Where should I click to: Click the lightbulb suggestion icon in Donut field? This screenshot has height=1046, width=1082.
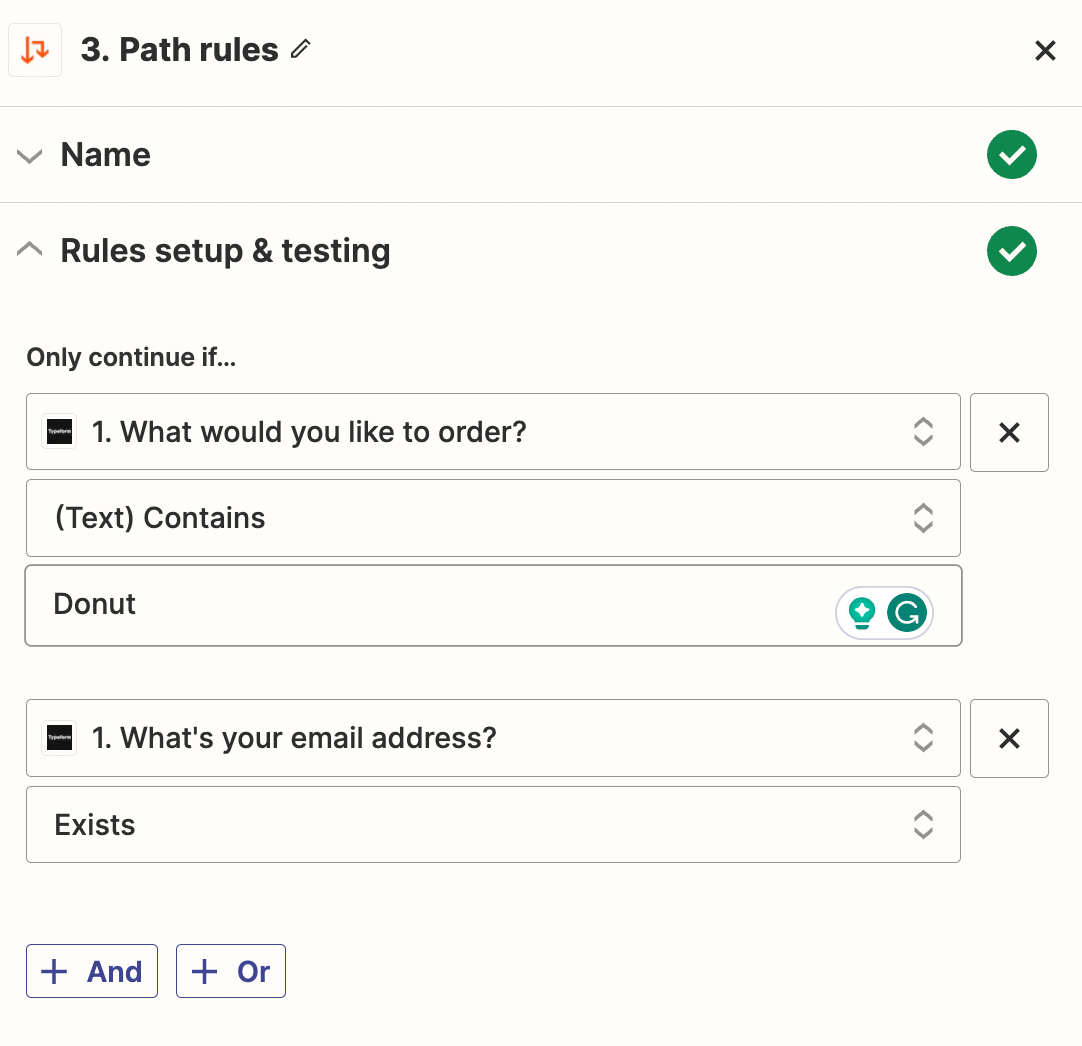click(861, 612)
